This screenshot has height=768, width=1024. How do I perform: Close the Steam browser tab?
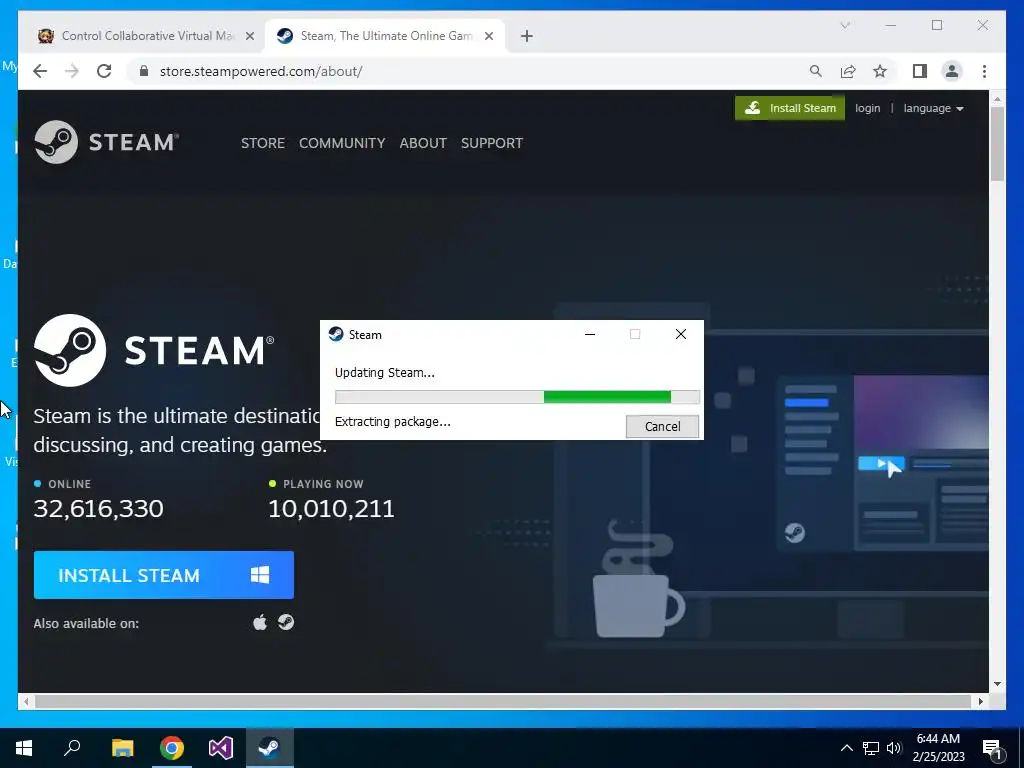[488, 36]
